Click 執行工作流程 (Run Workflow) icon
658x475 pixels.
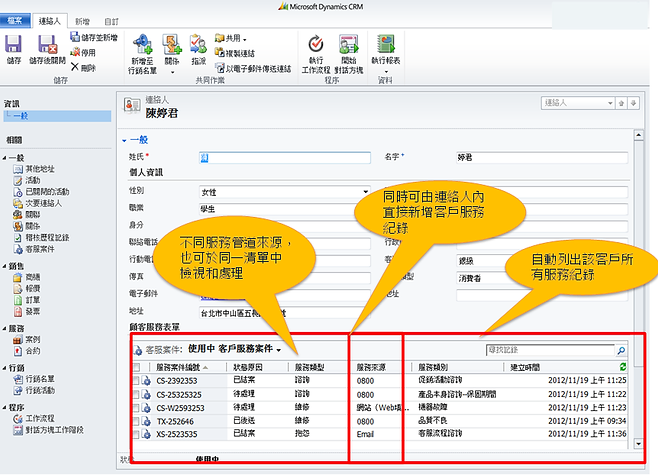[x=316, y=44]
